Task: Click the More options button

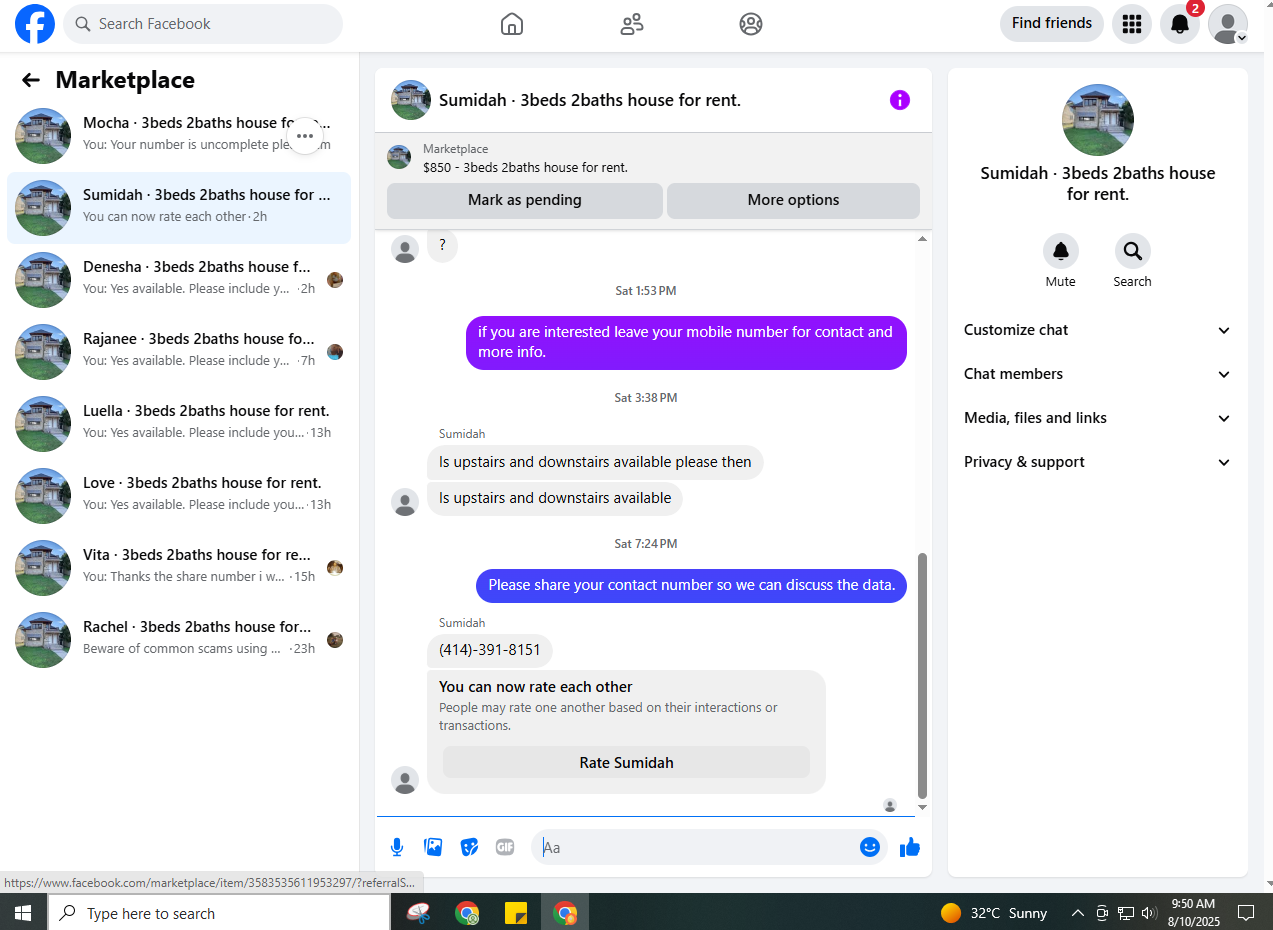Action: pos(793,200)
